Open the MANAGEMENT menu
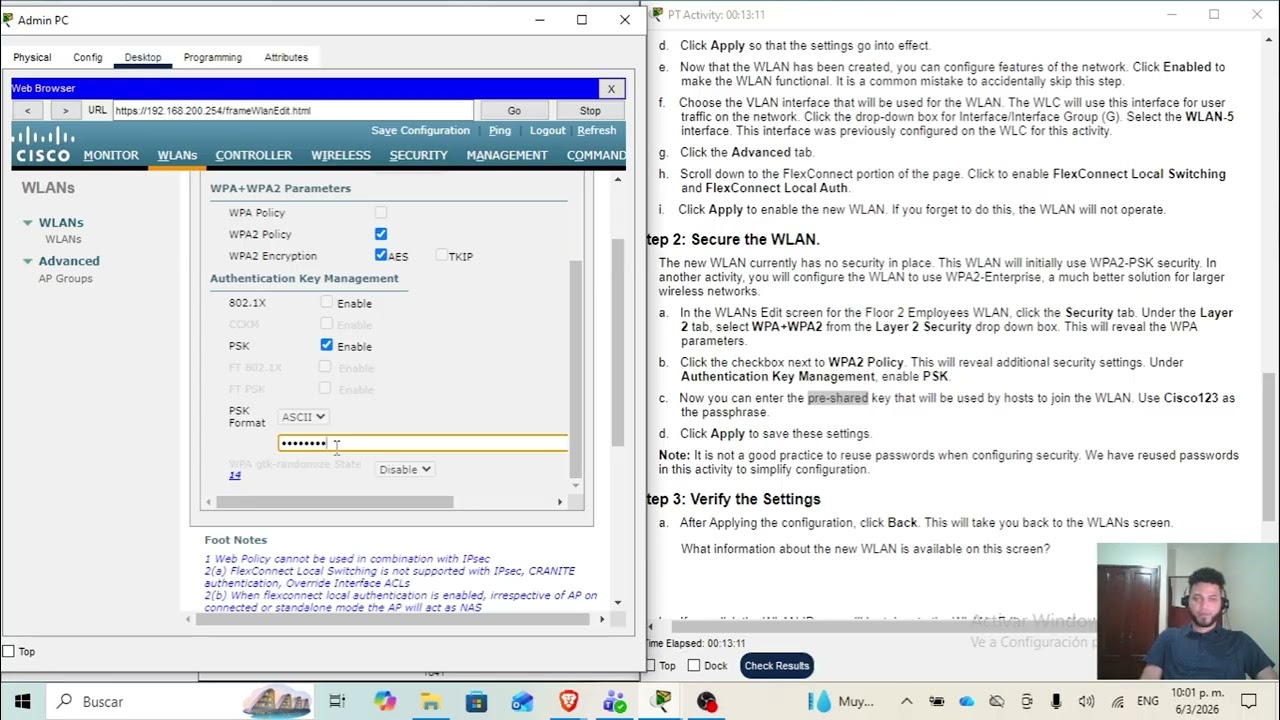Image resolution: width=1280 pixels, height=720 pixels. 507,155
